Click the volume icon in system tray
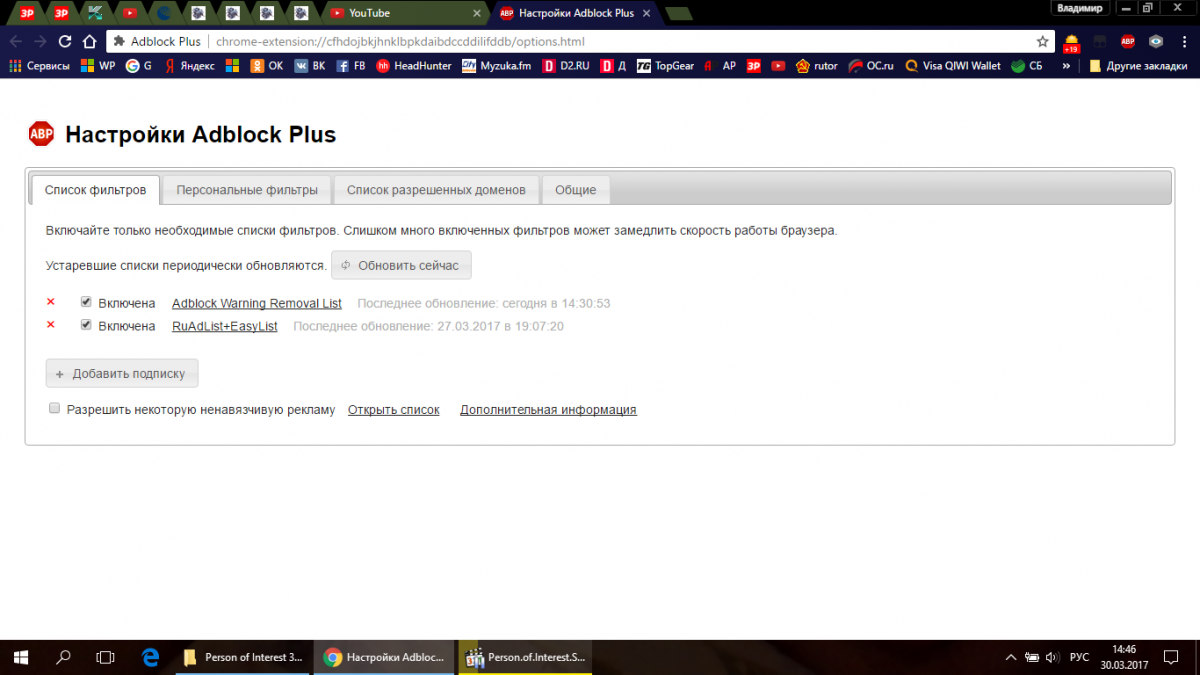 point(1052,657)
